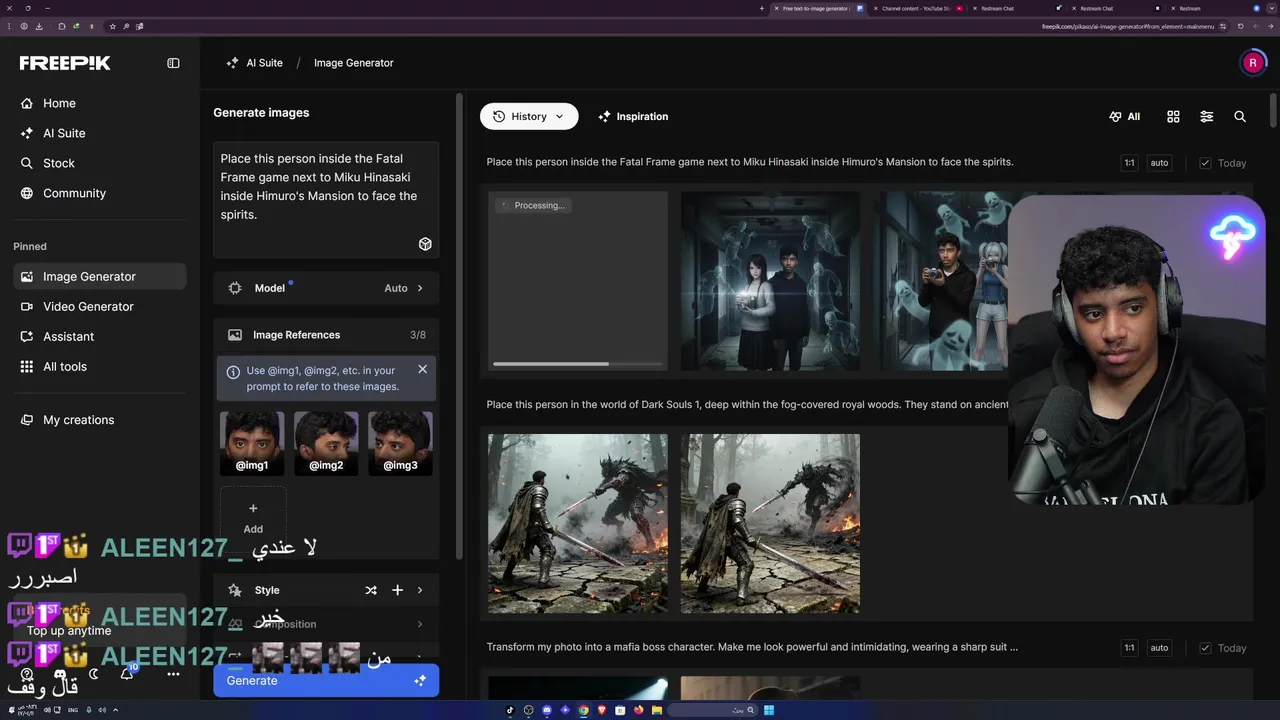Add a new Style with plus icon
The image size is (1280, 720).
[397, 590]
